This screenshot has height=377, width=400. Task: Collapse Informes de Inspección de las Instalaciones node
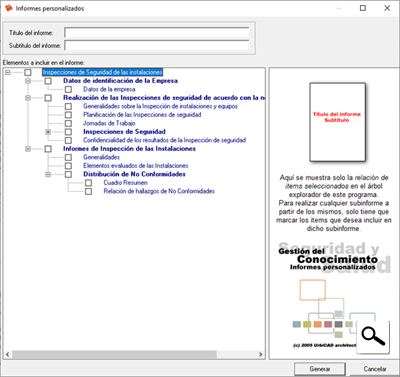28,149
